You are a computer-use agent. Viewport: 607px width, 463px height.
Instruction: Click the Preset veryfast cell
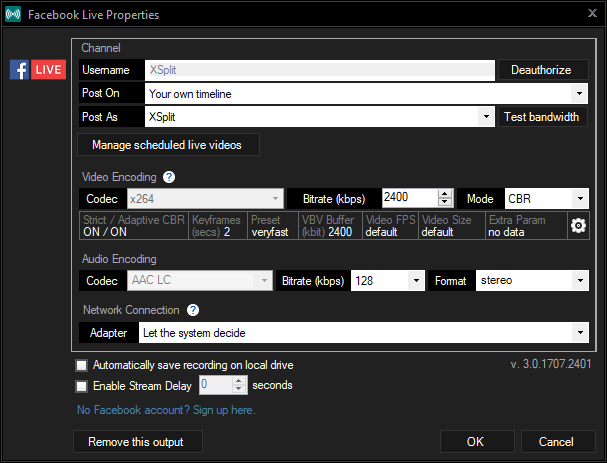273,226
